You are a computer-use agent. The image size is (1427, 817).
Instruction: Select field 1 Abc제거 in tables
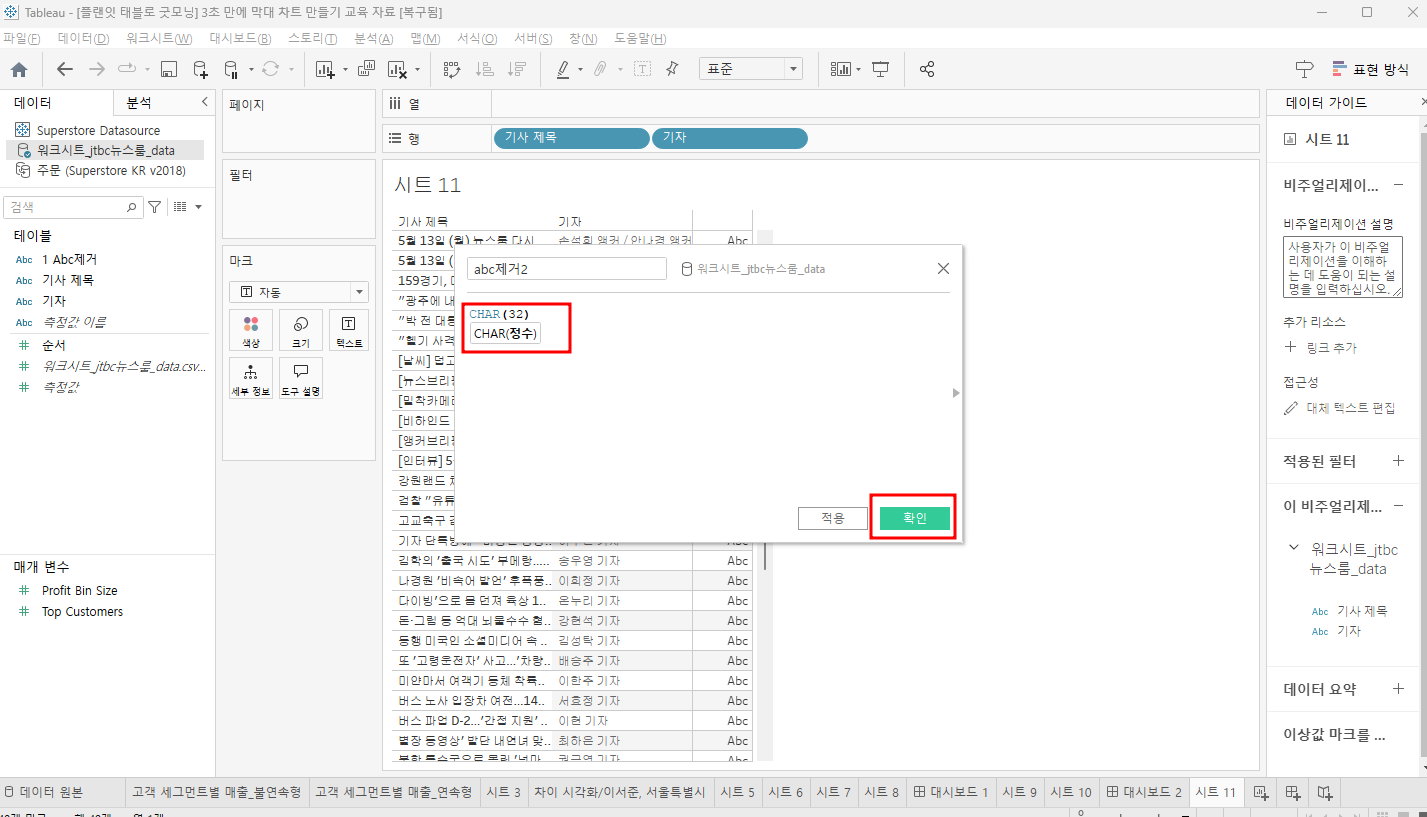[69, 259]
